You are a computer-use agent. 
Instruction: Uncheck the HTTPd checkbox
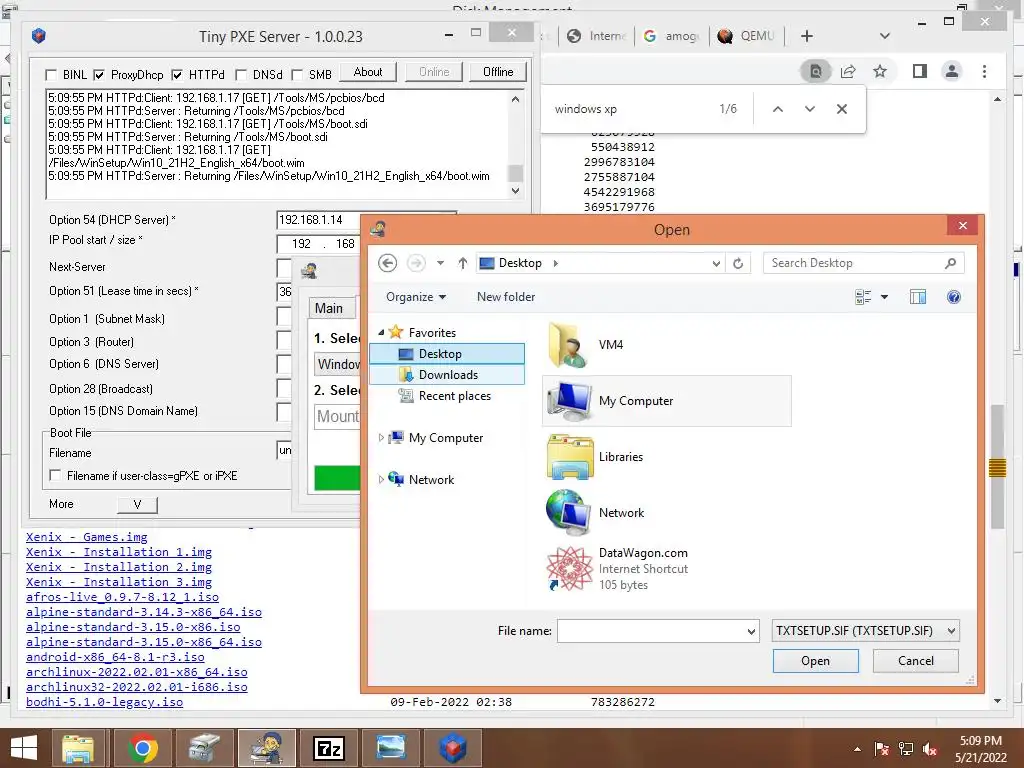click(x=176, y=74)
